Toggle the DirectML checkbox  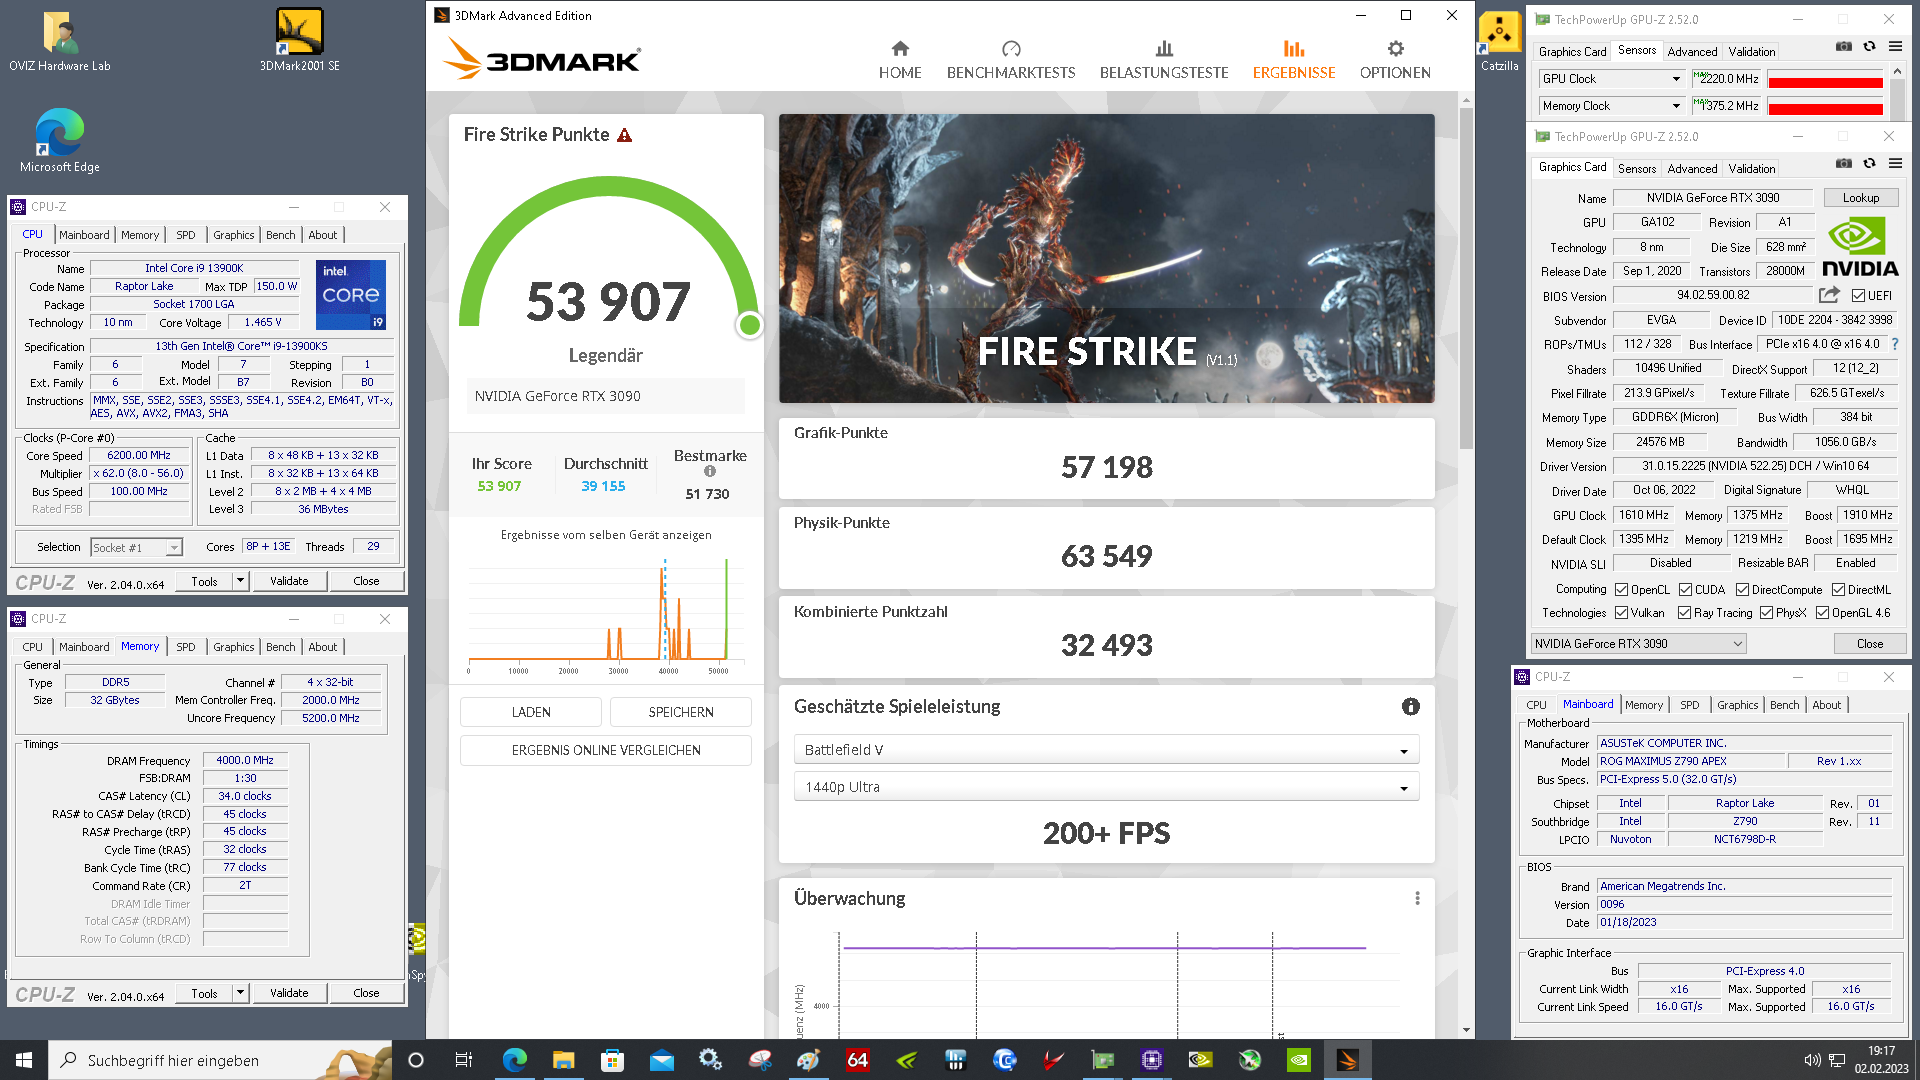click(x=1838, y=590)
